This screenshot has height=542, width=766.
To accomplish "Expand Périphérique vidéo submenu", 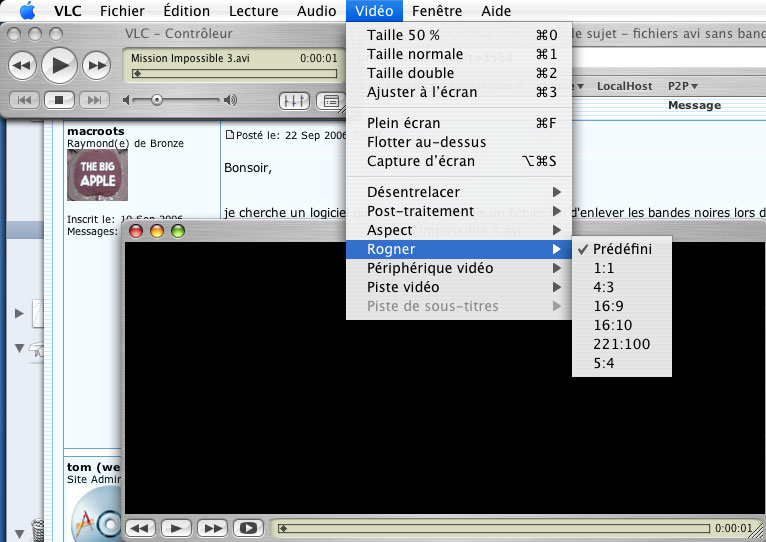I will pos(459,268).
